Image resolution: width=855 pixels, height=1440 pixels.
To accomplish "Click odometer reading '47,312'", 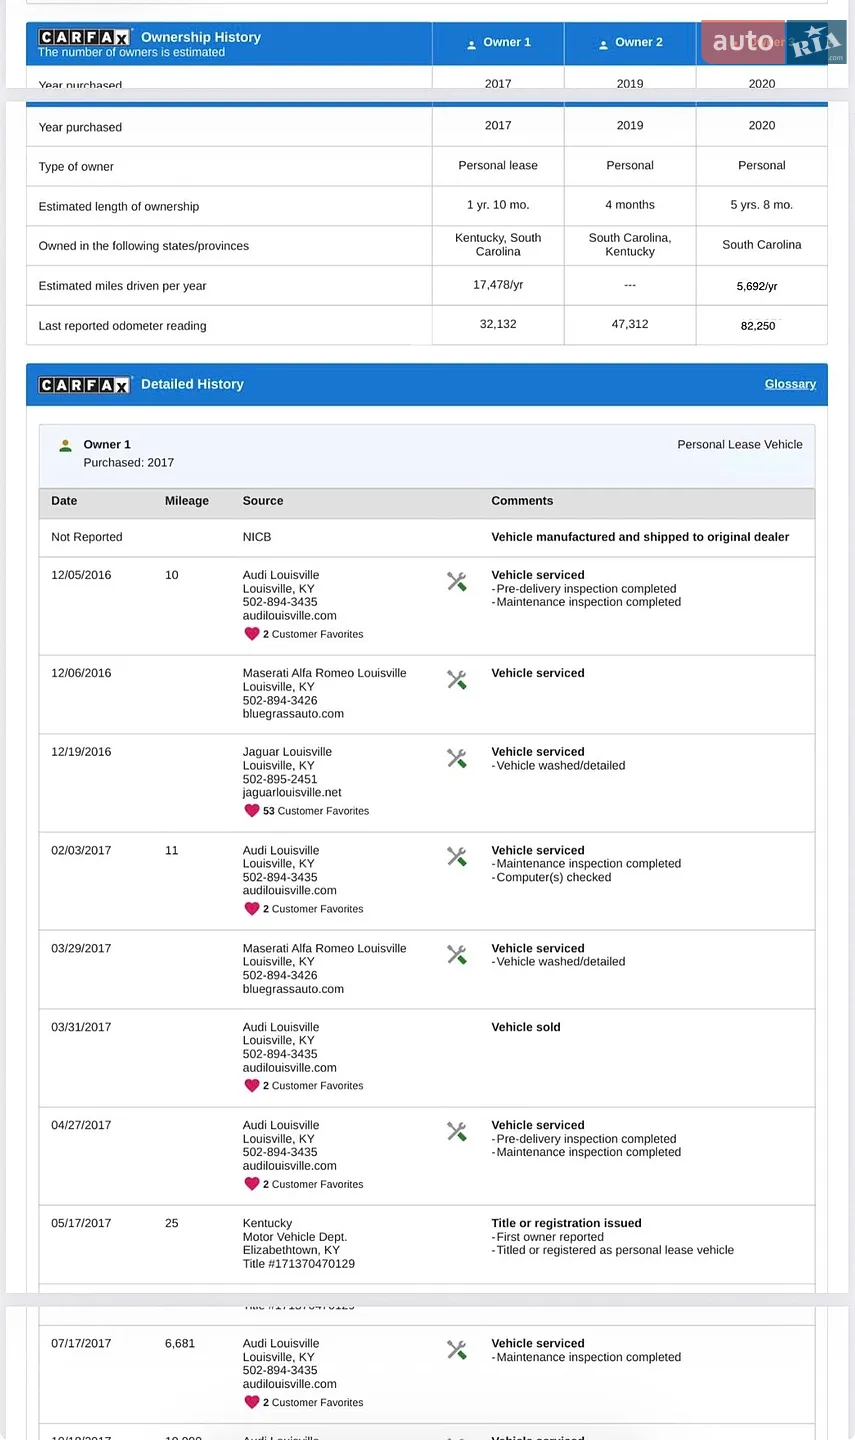I will pyautogui.click(x=630, y=324).
